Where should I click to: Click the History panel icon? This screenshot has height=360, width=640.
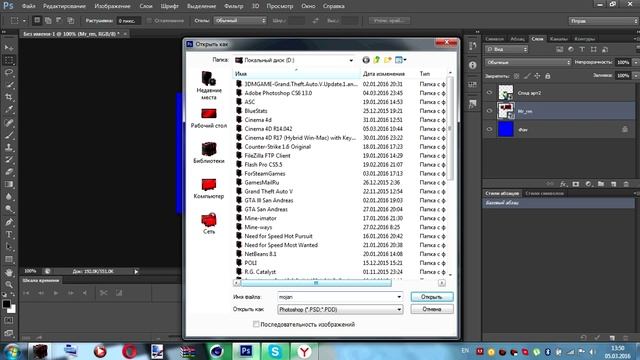point(473,46)
